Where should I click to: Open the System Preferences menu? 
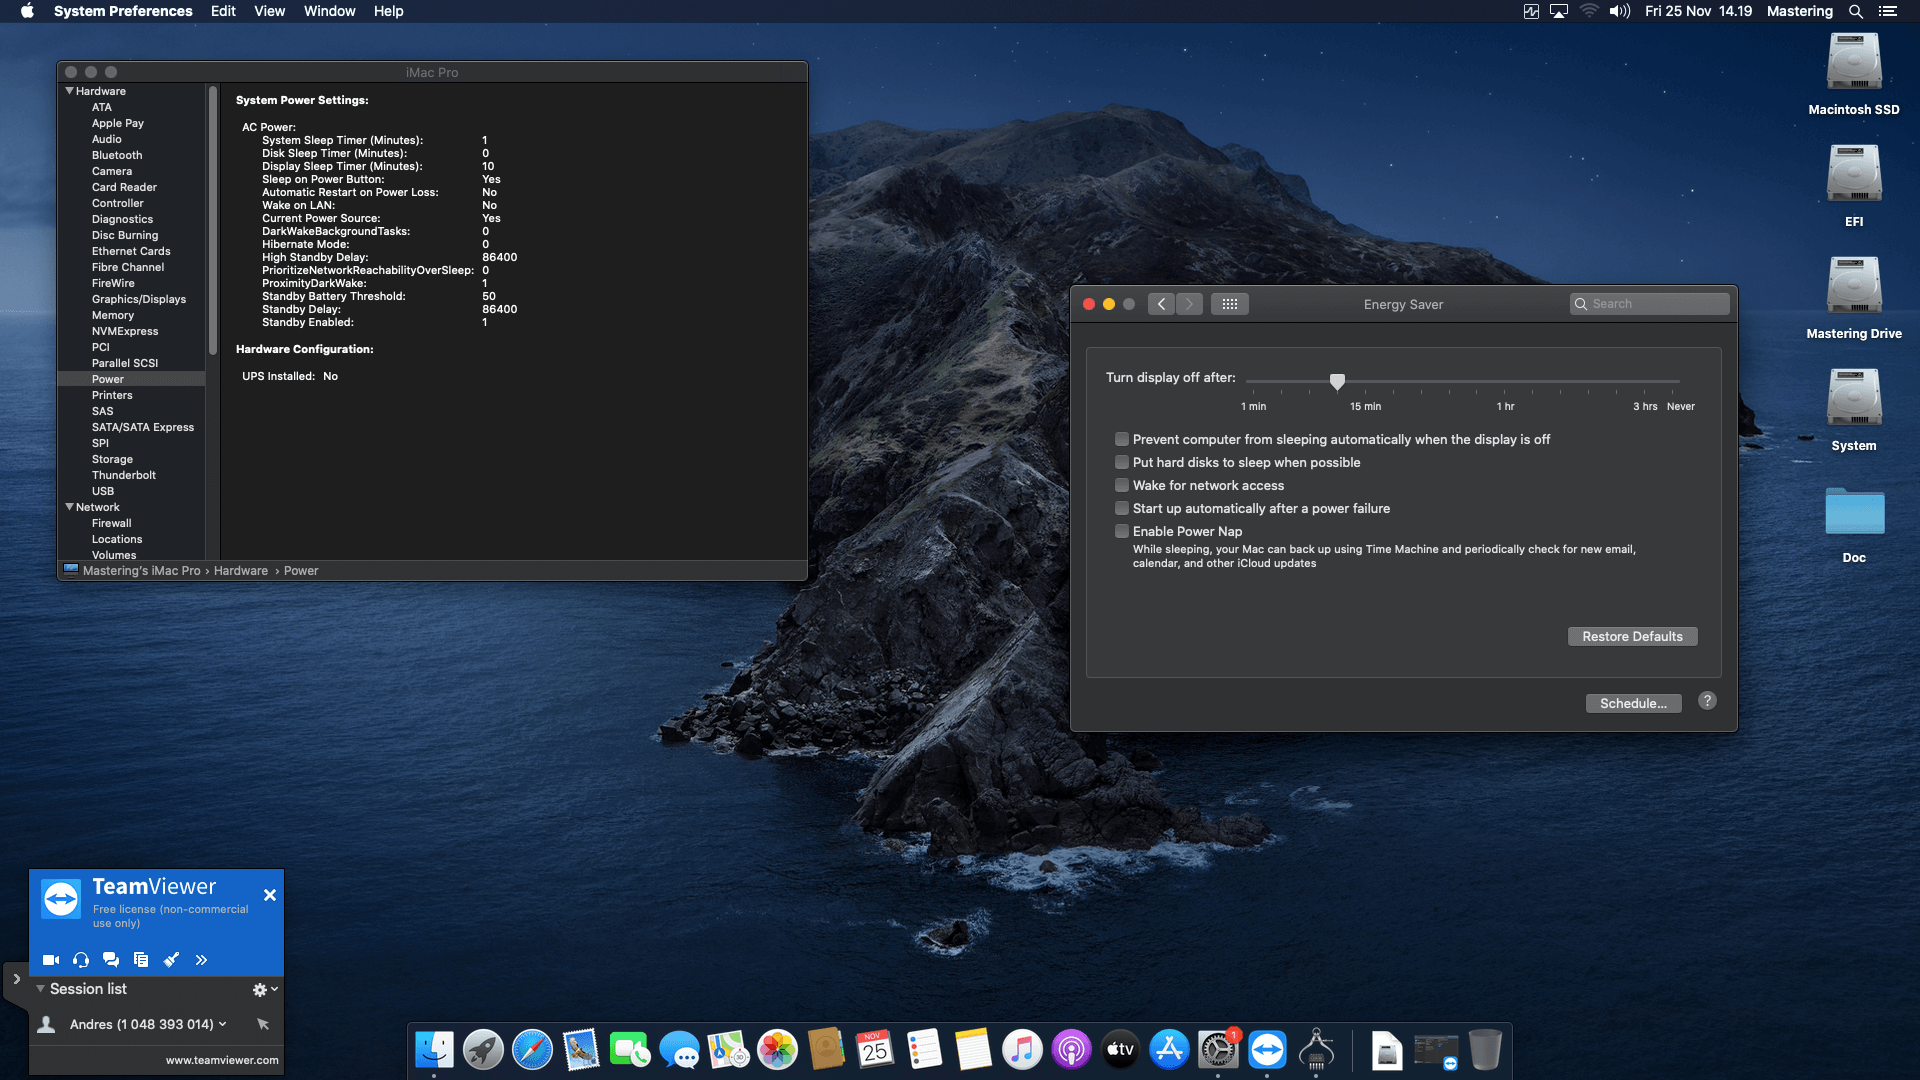pos(124,11)
